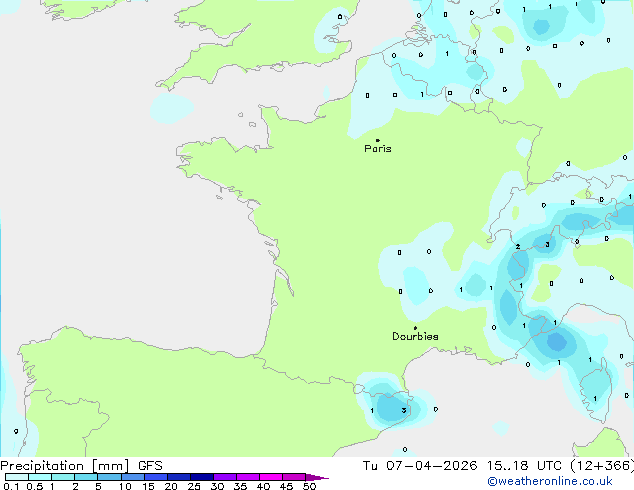Image resolution: width=634 pixels, height=490 pixels.
Task: Pick the 2–5 mm legend swatch
Action: point(86,477)
